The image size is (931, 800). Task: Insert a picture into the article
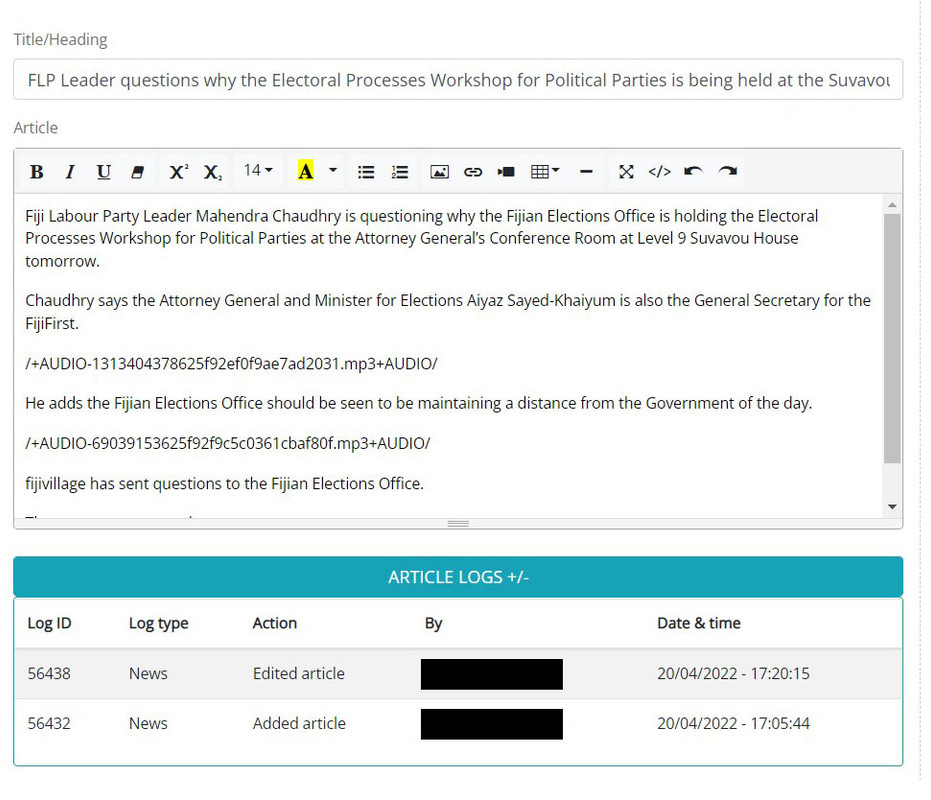[x=439, y=172]
